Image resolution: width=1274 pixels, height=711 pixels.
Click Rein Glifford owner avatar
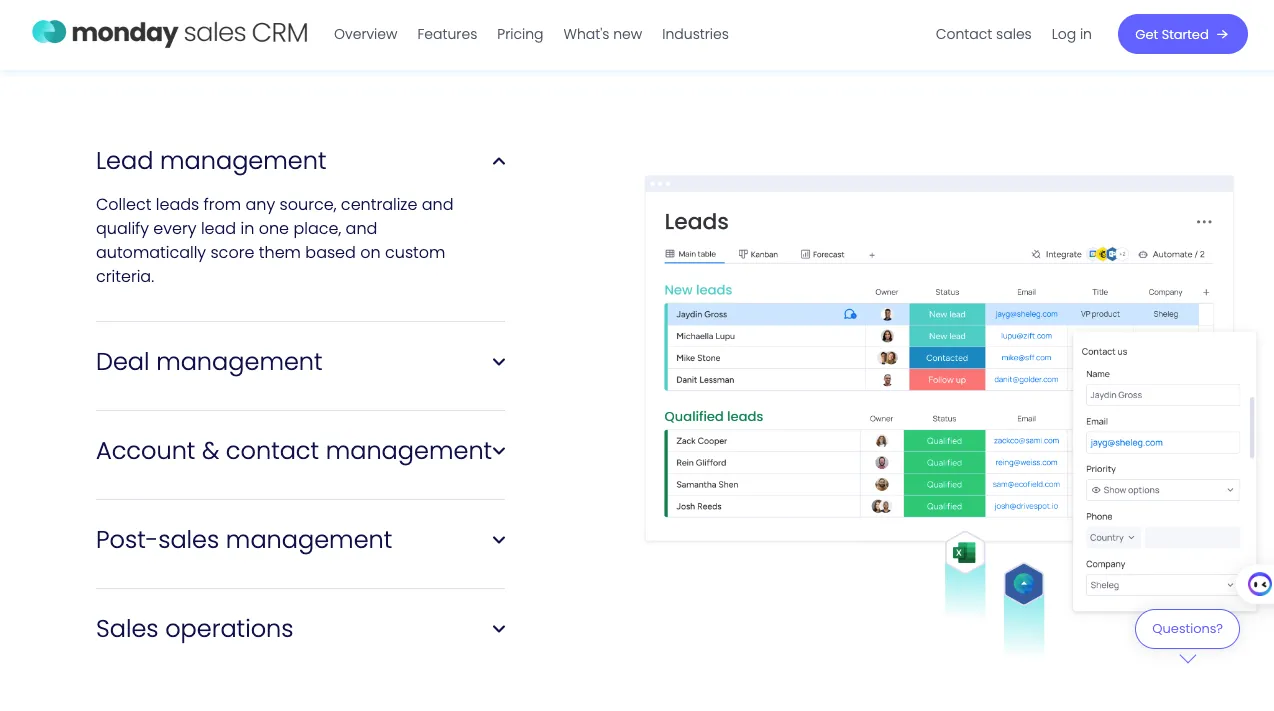[x=881, y=463]
